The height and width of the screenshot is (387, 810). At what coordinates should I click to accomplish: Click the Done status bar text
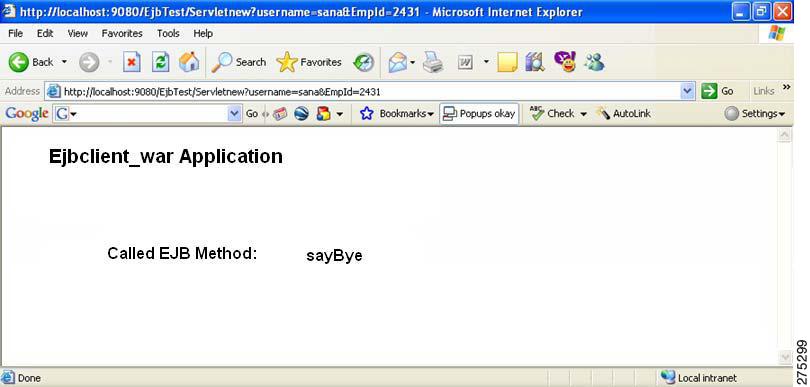(x=29, y=378)
